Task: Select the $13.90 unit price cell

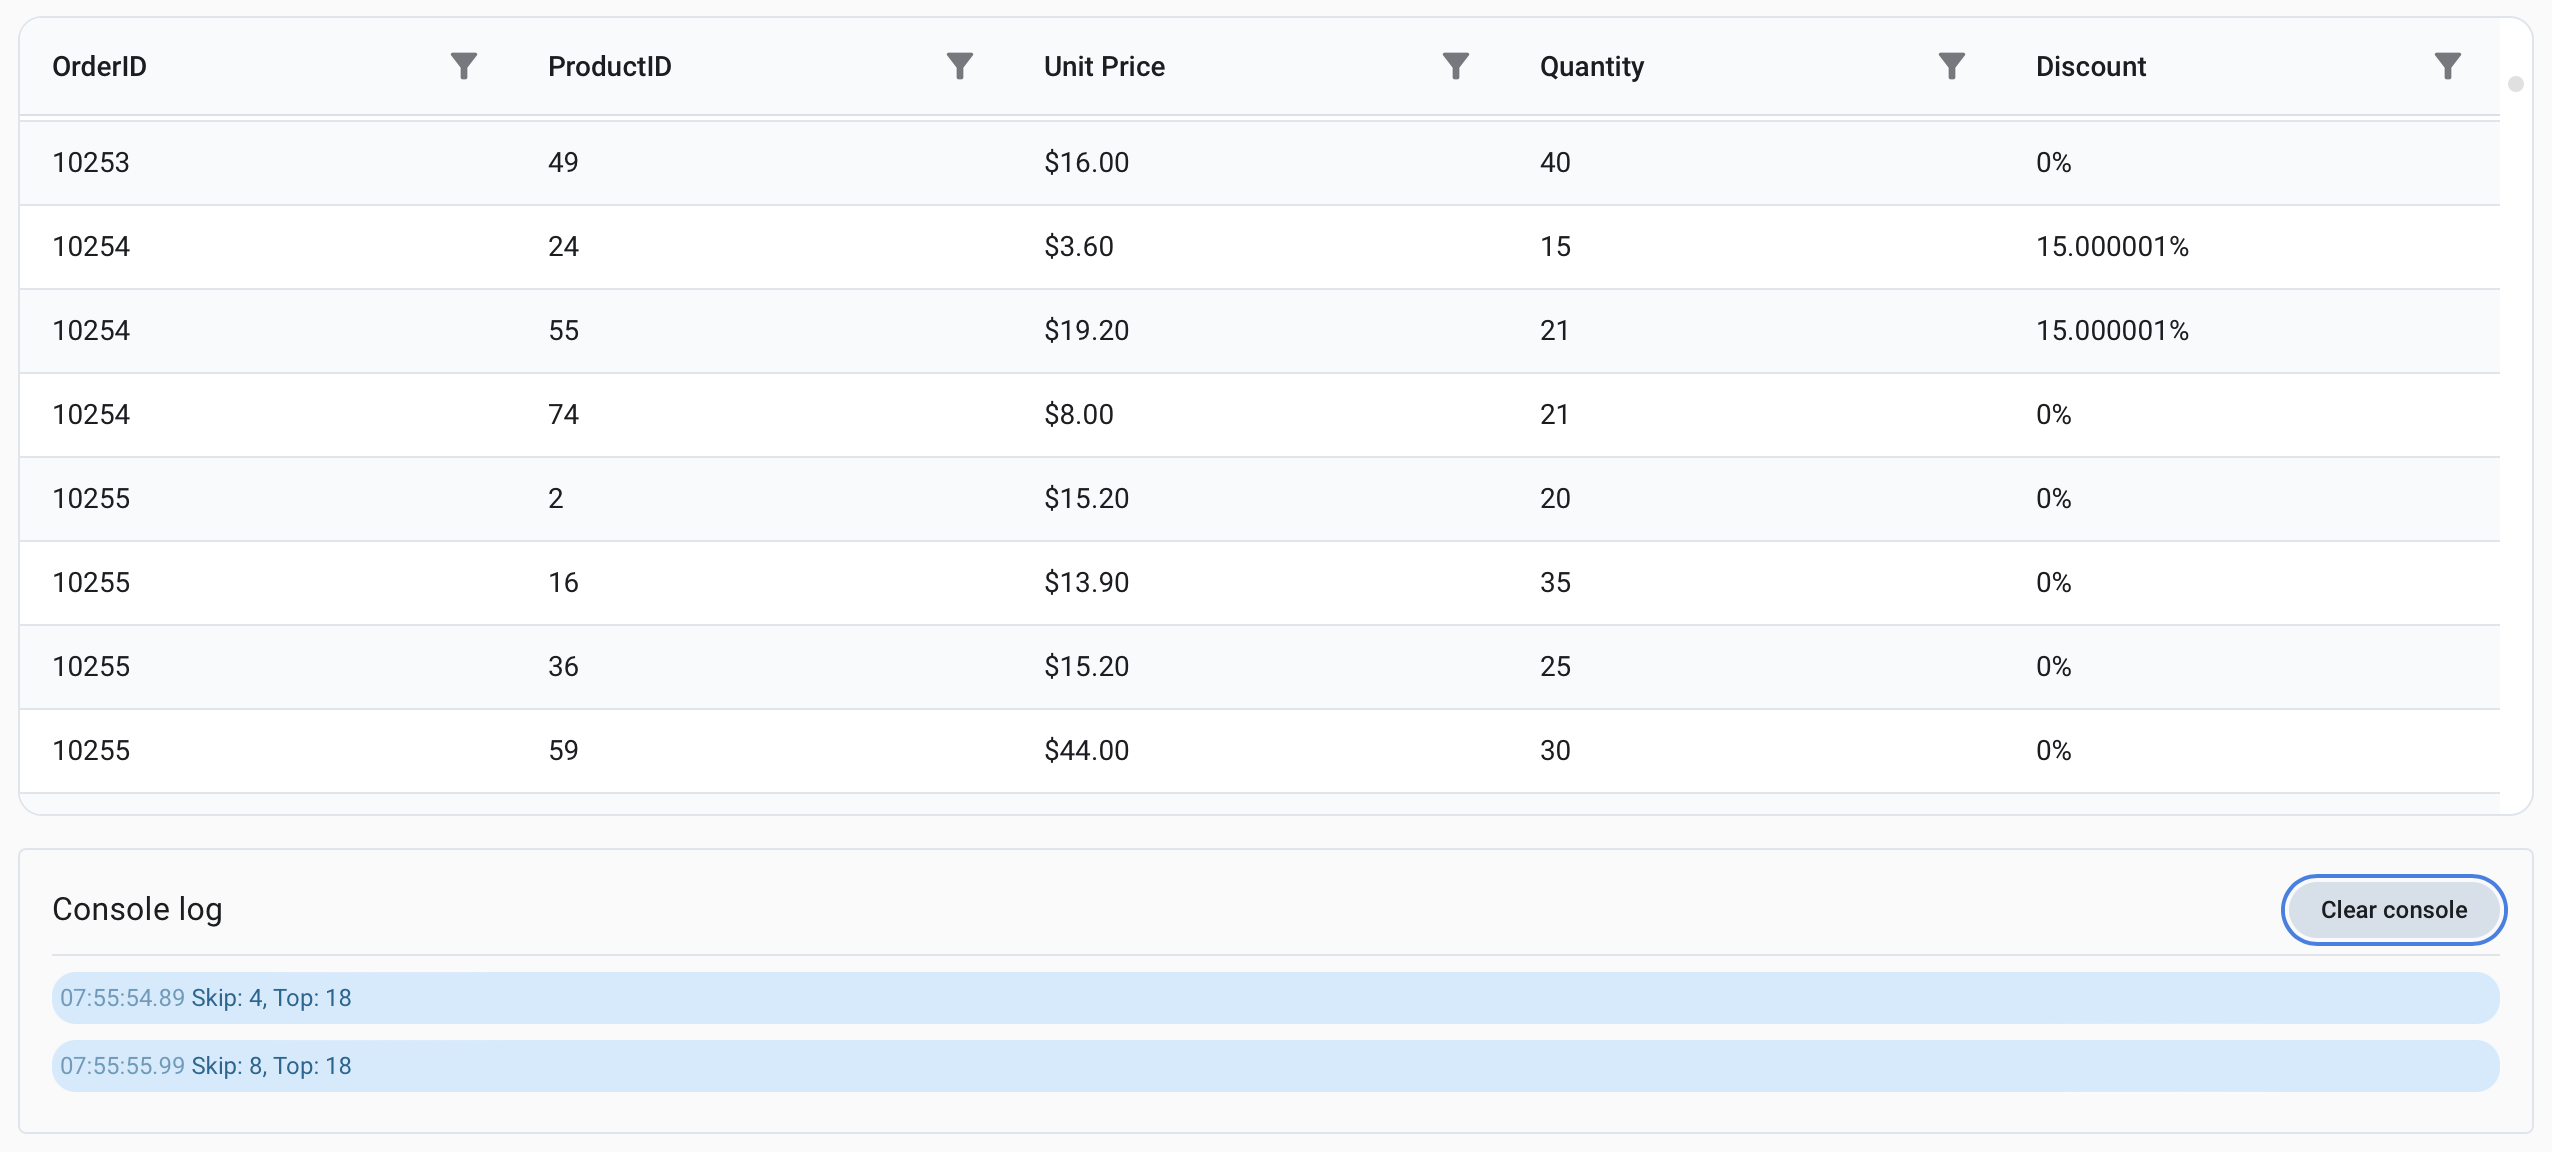Action: [1260, 583]
